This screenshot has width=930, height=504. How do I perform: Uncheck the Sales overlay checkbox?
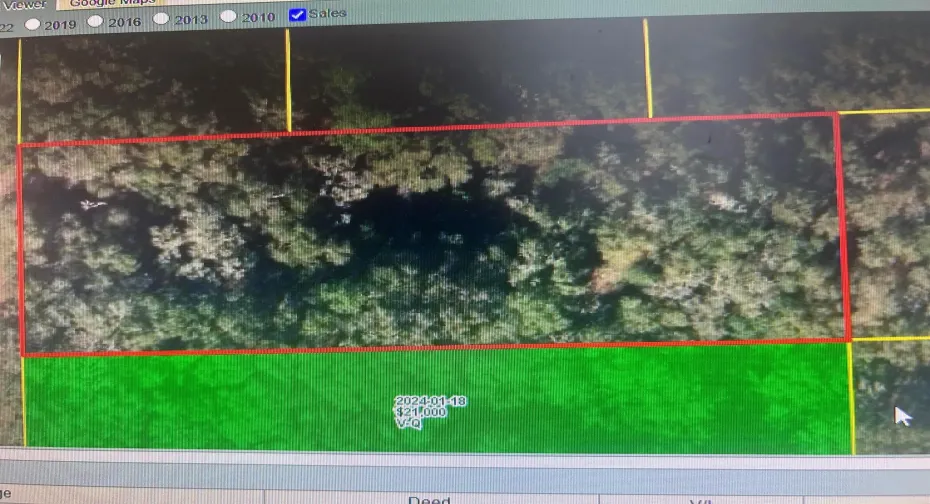pos(297,14)
